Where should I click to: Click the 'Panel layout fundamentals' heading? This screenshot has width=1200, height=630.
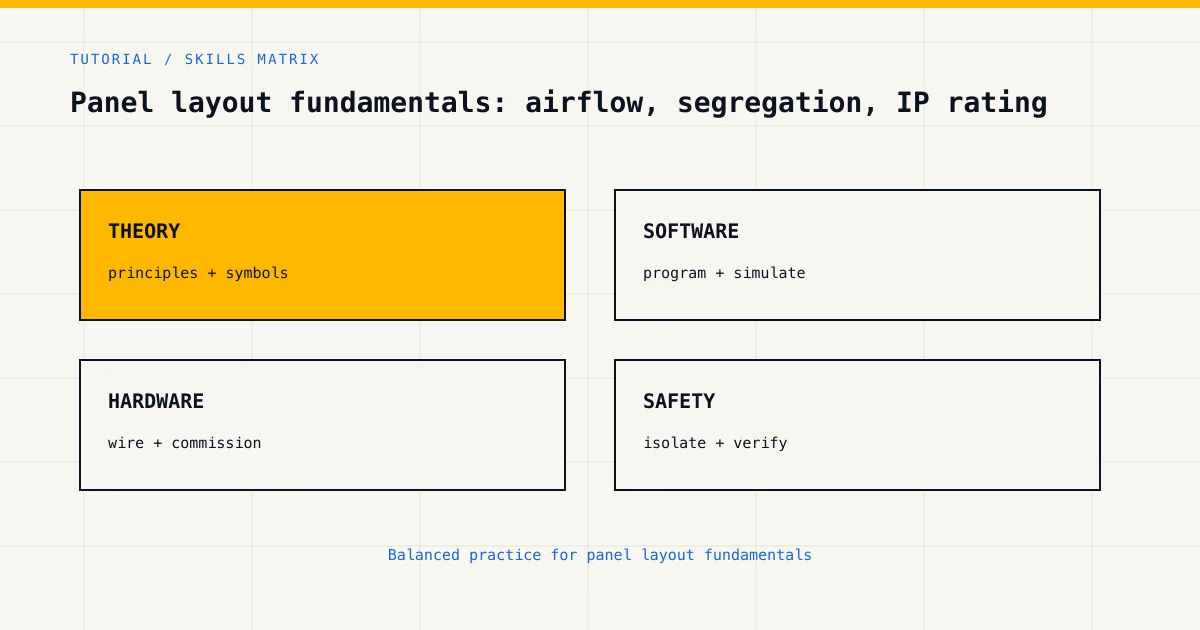[559, 102]
